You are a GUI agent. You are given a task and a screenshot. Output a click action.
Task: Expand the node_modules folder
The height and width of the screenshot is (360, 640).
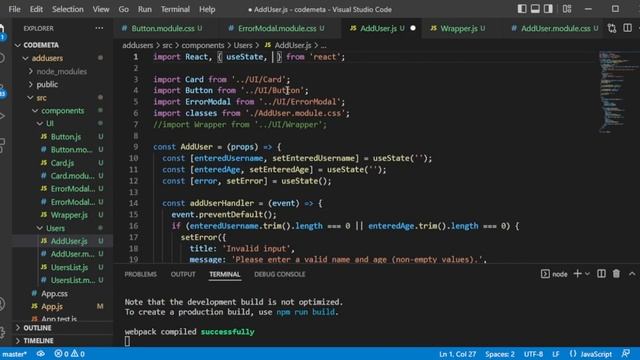[63, 71]
